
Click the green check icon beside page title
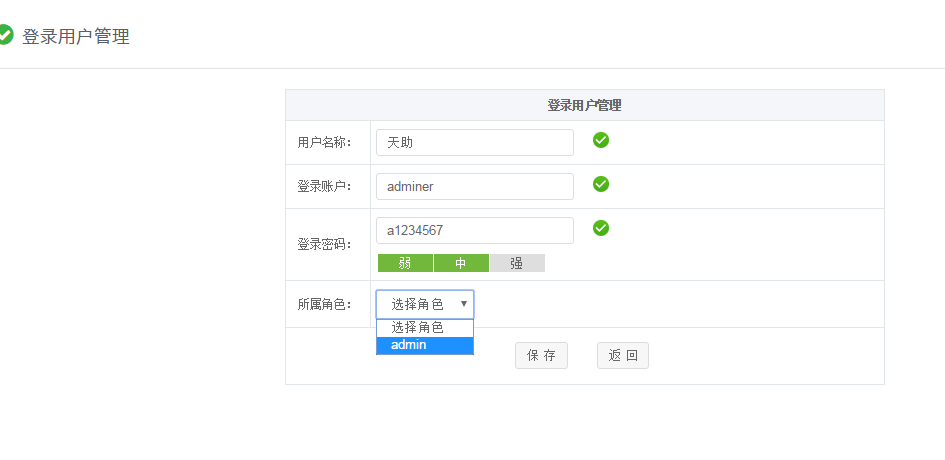tap(5, 35)
